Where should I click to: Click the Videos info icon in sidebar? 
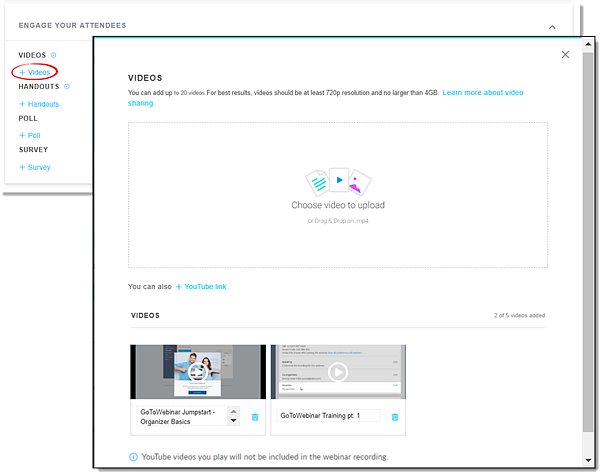(54, 55)
